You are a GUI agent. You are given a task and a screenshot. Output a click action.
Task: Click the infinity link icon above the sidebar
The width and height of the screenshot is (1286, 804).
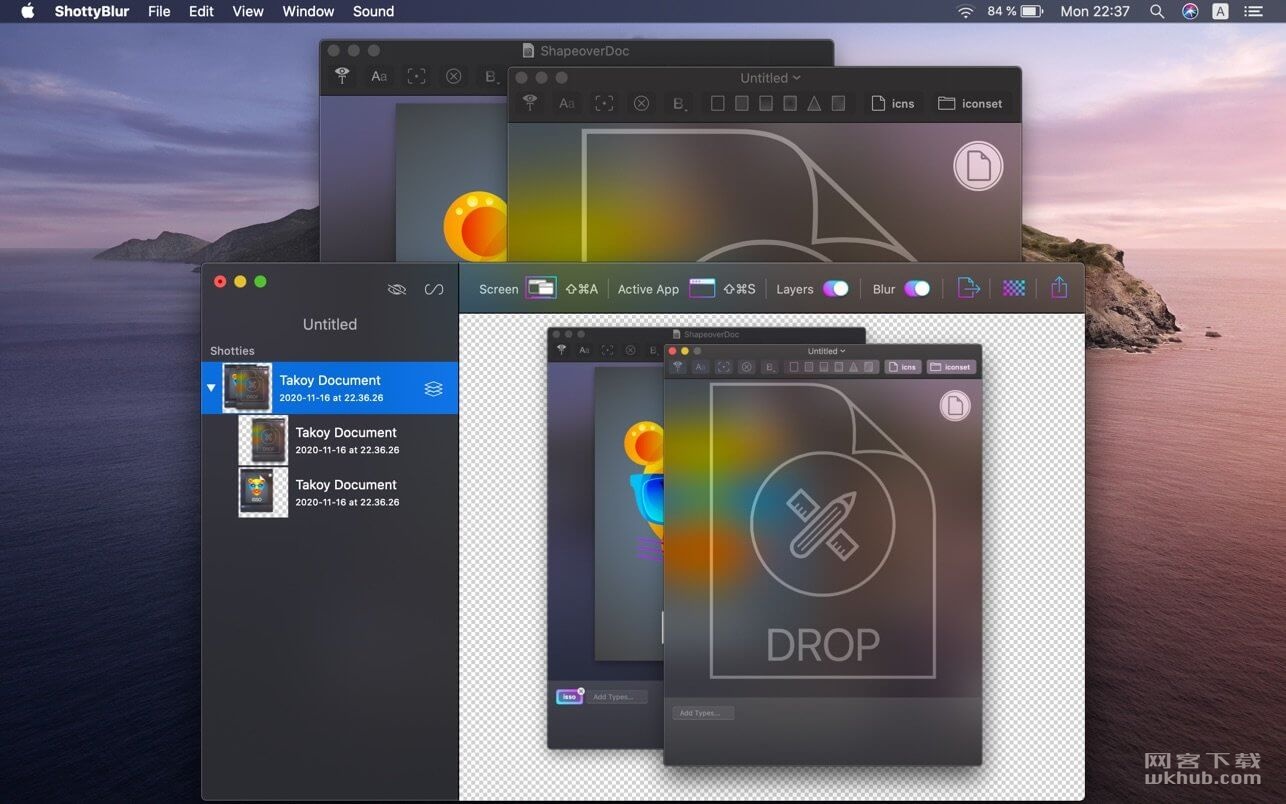(x=433, y=289)
